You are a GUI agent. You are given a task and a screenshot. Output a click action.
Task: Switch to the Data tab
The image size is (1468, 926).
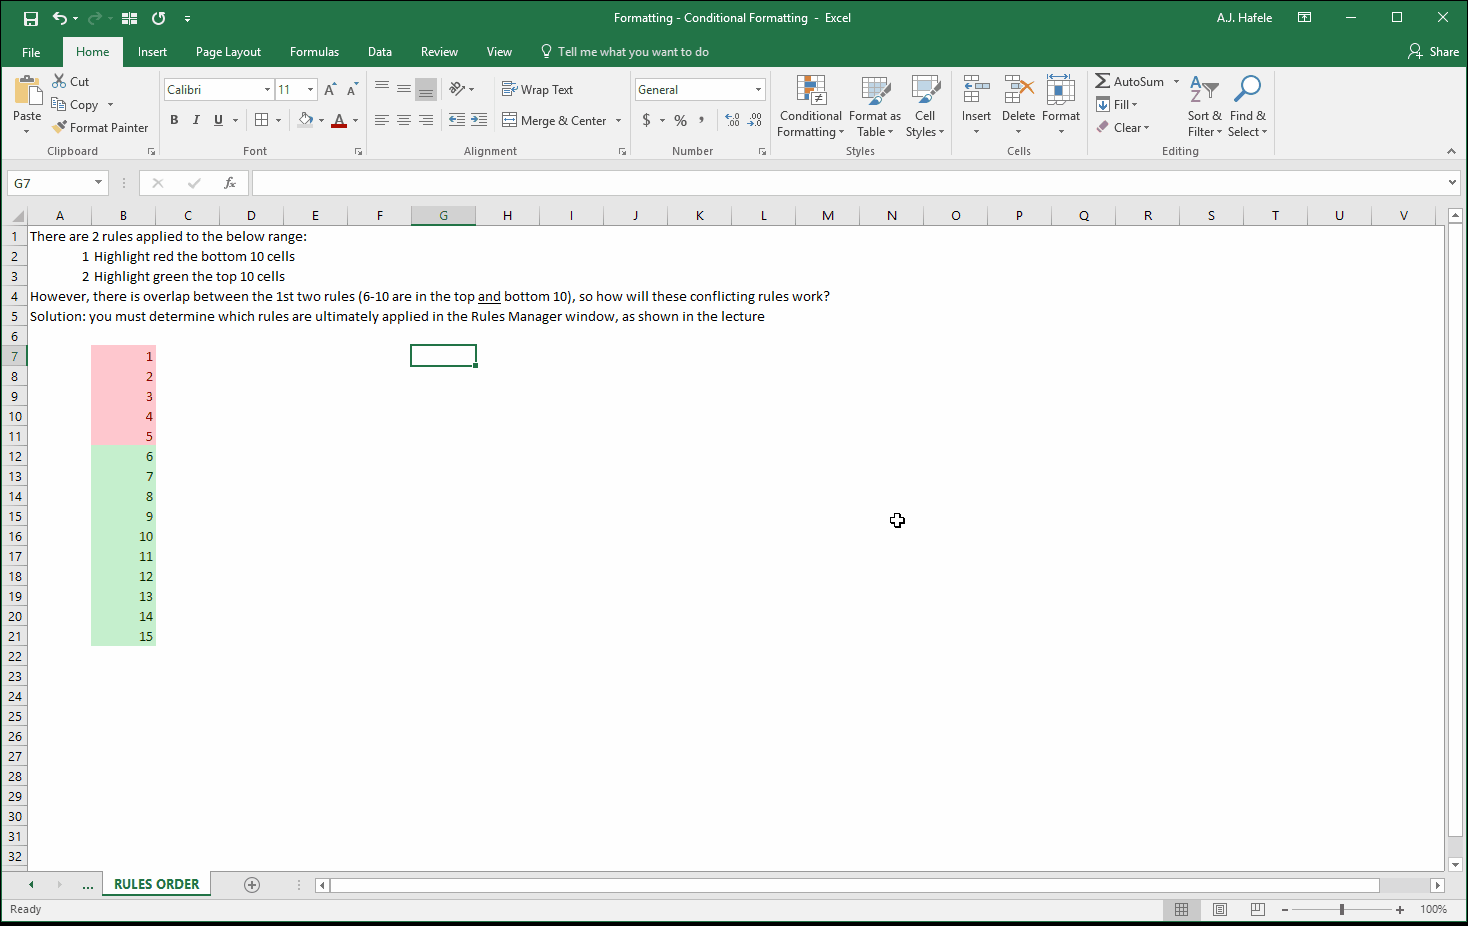tap(380, 52)
